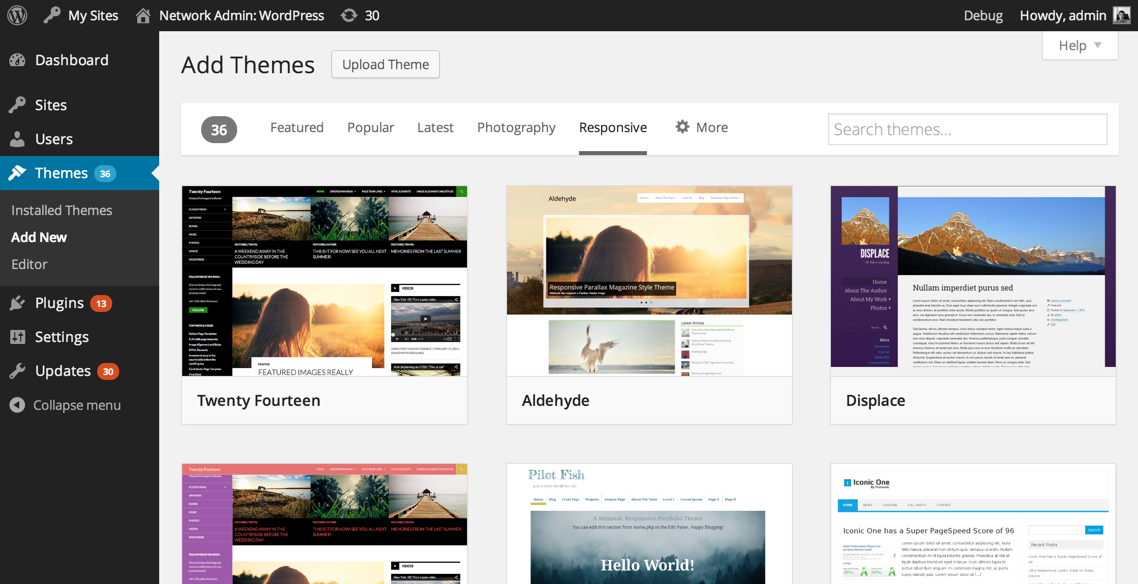Click the Upload Theme button
1138x584 pixels.
tap(385, 64)
